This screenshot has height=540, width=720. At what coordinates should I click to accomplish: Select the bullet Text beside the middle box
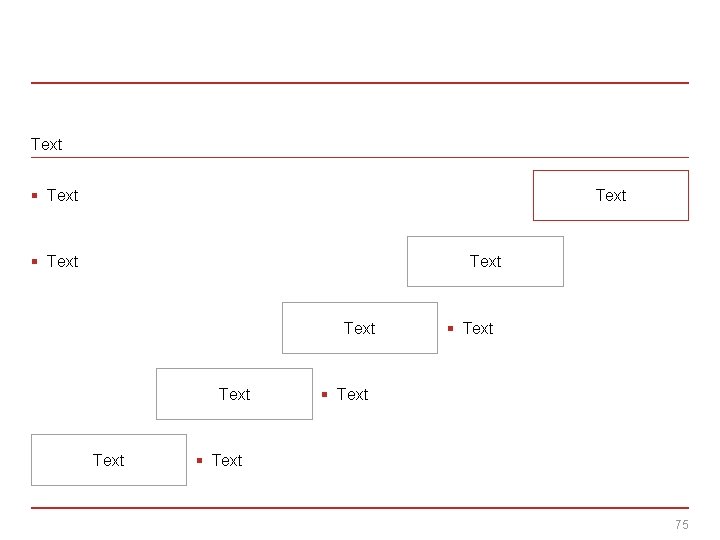[x=478, y=328]
